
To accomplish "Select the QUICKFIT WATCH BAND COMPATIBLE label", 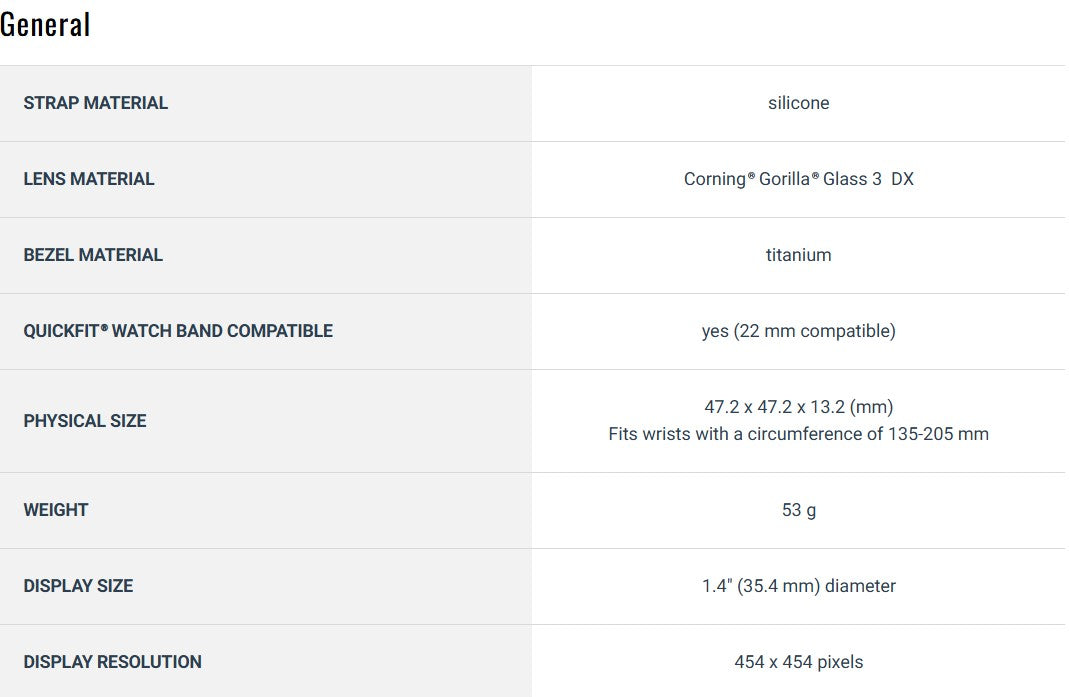I will pyautogui.click(x=178, y=331).
